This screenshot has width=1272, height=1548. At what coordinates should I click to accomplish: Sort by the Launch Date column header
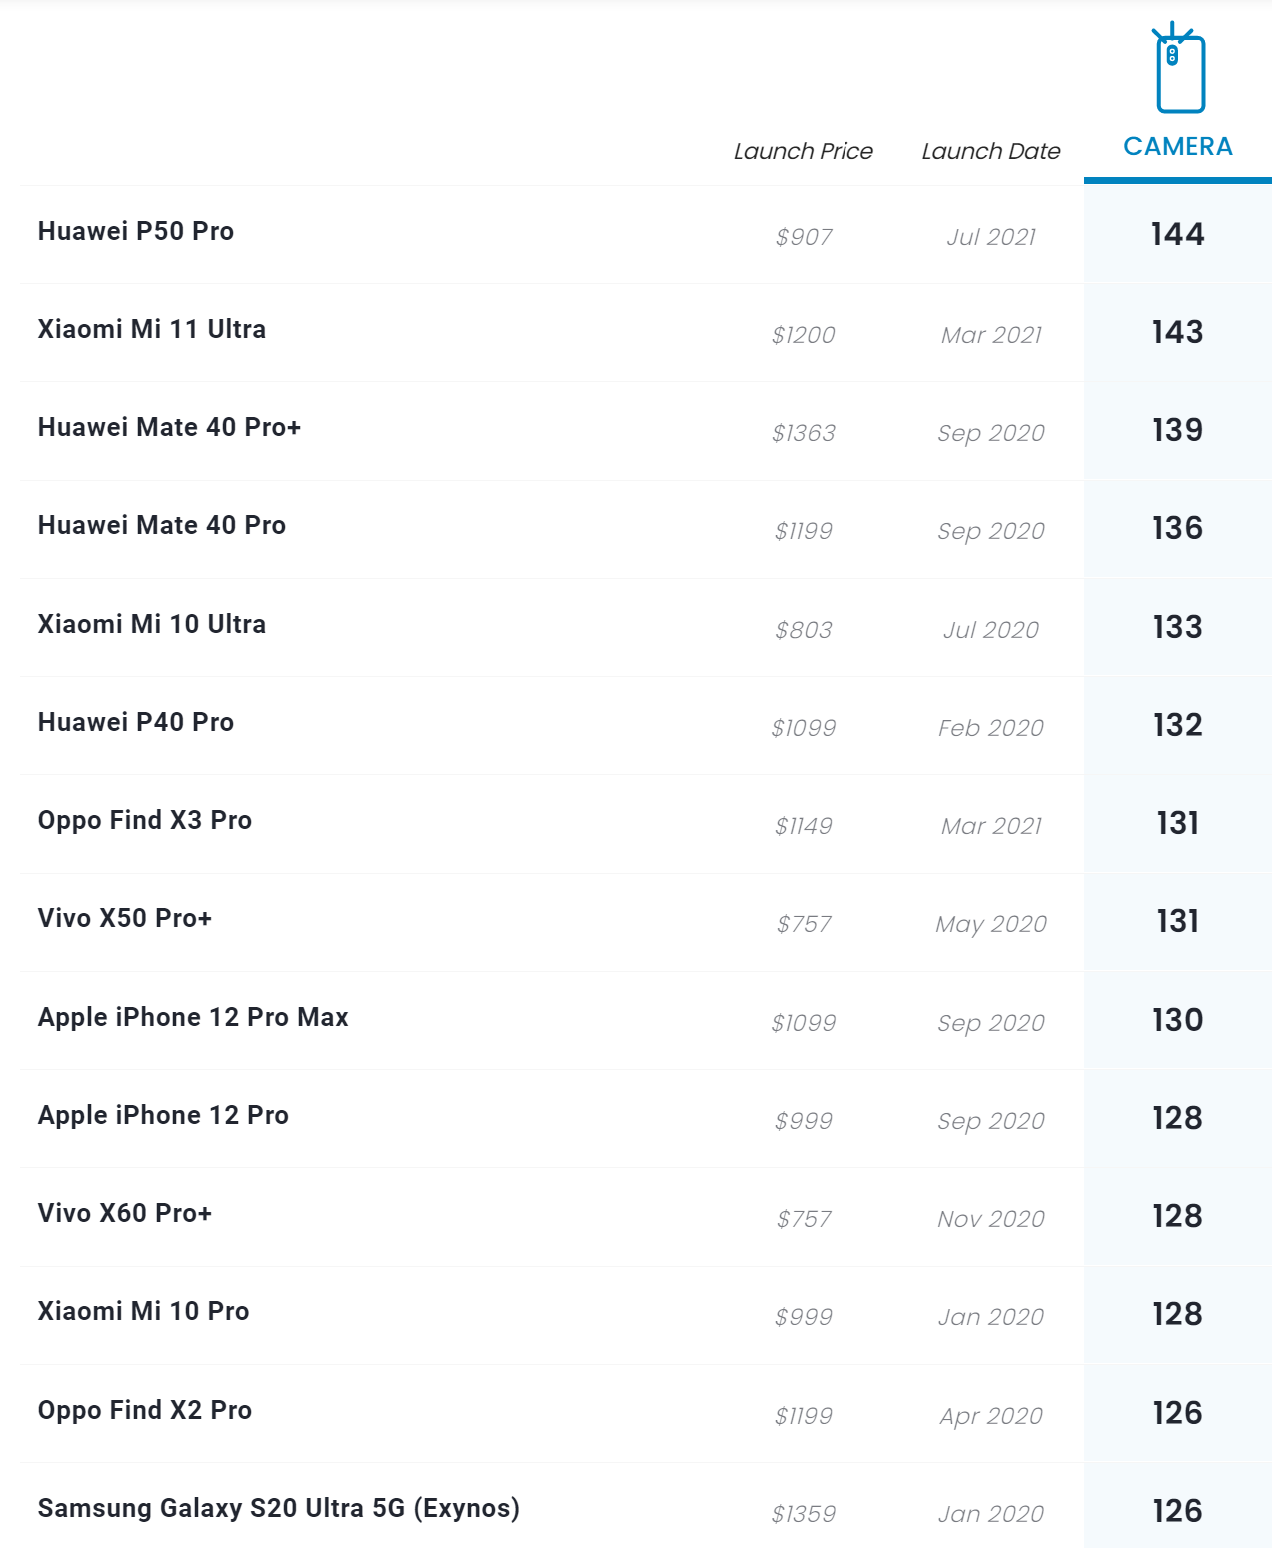[990, 151]
